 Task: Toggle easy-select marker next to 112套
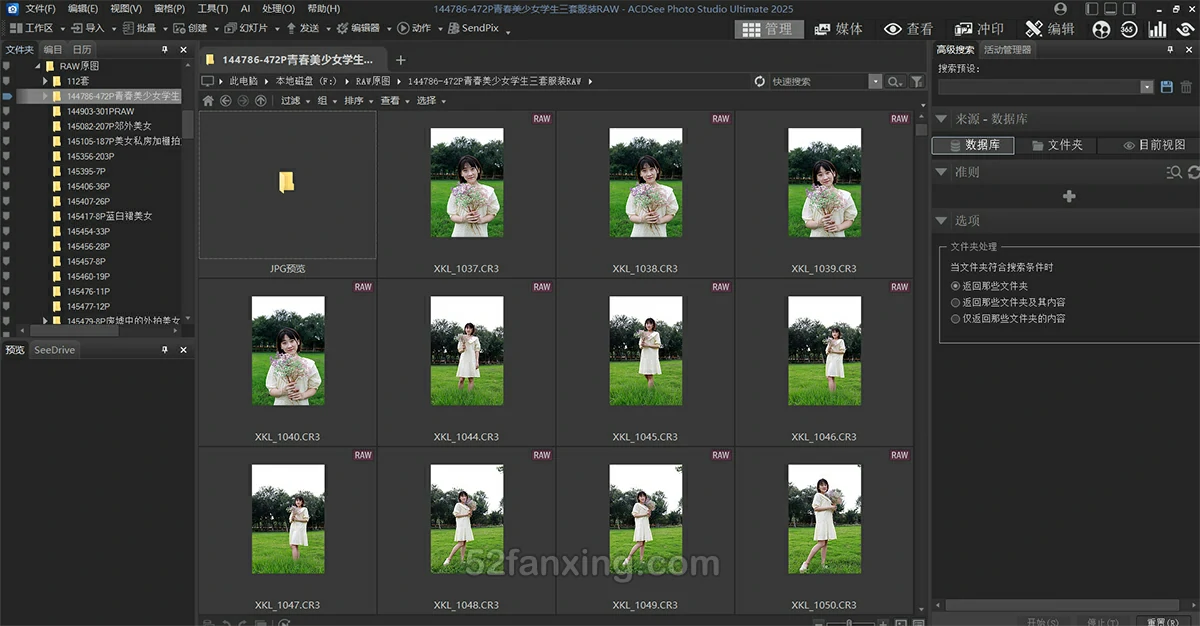point(7,81)
